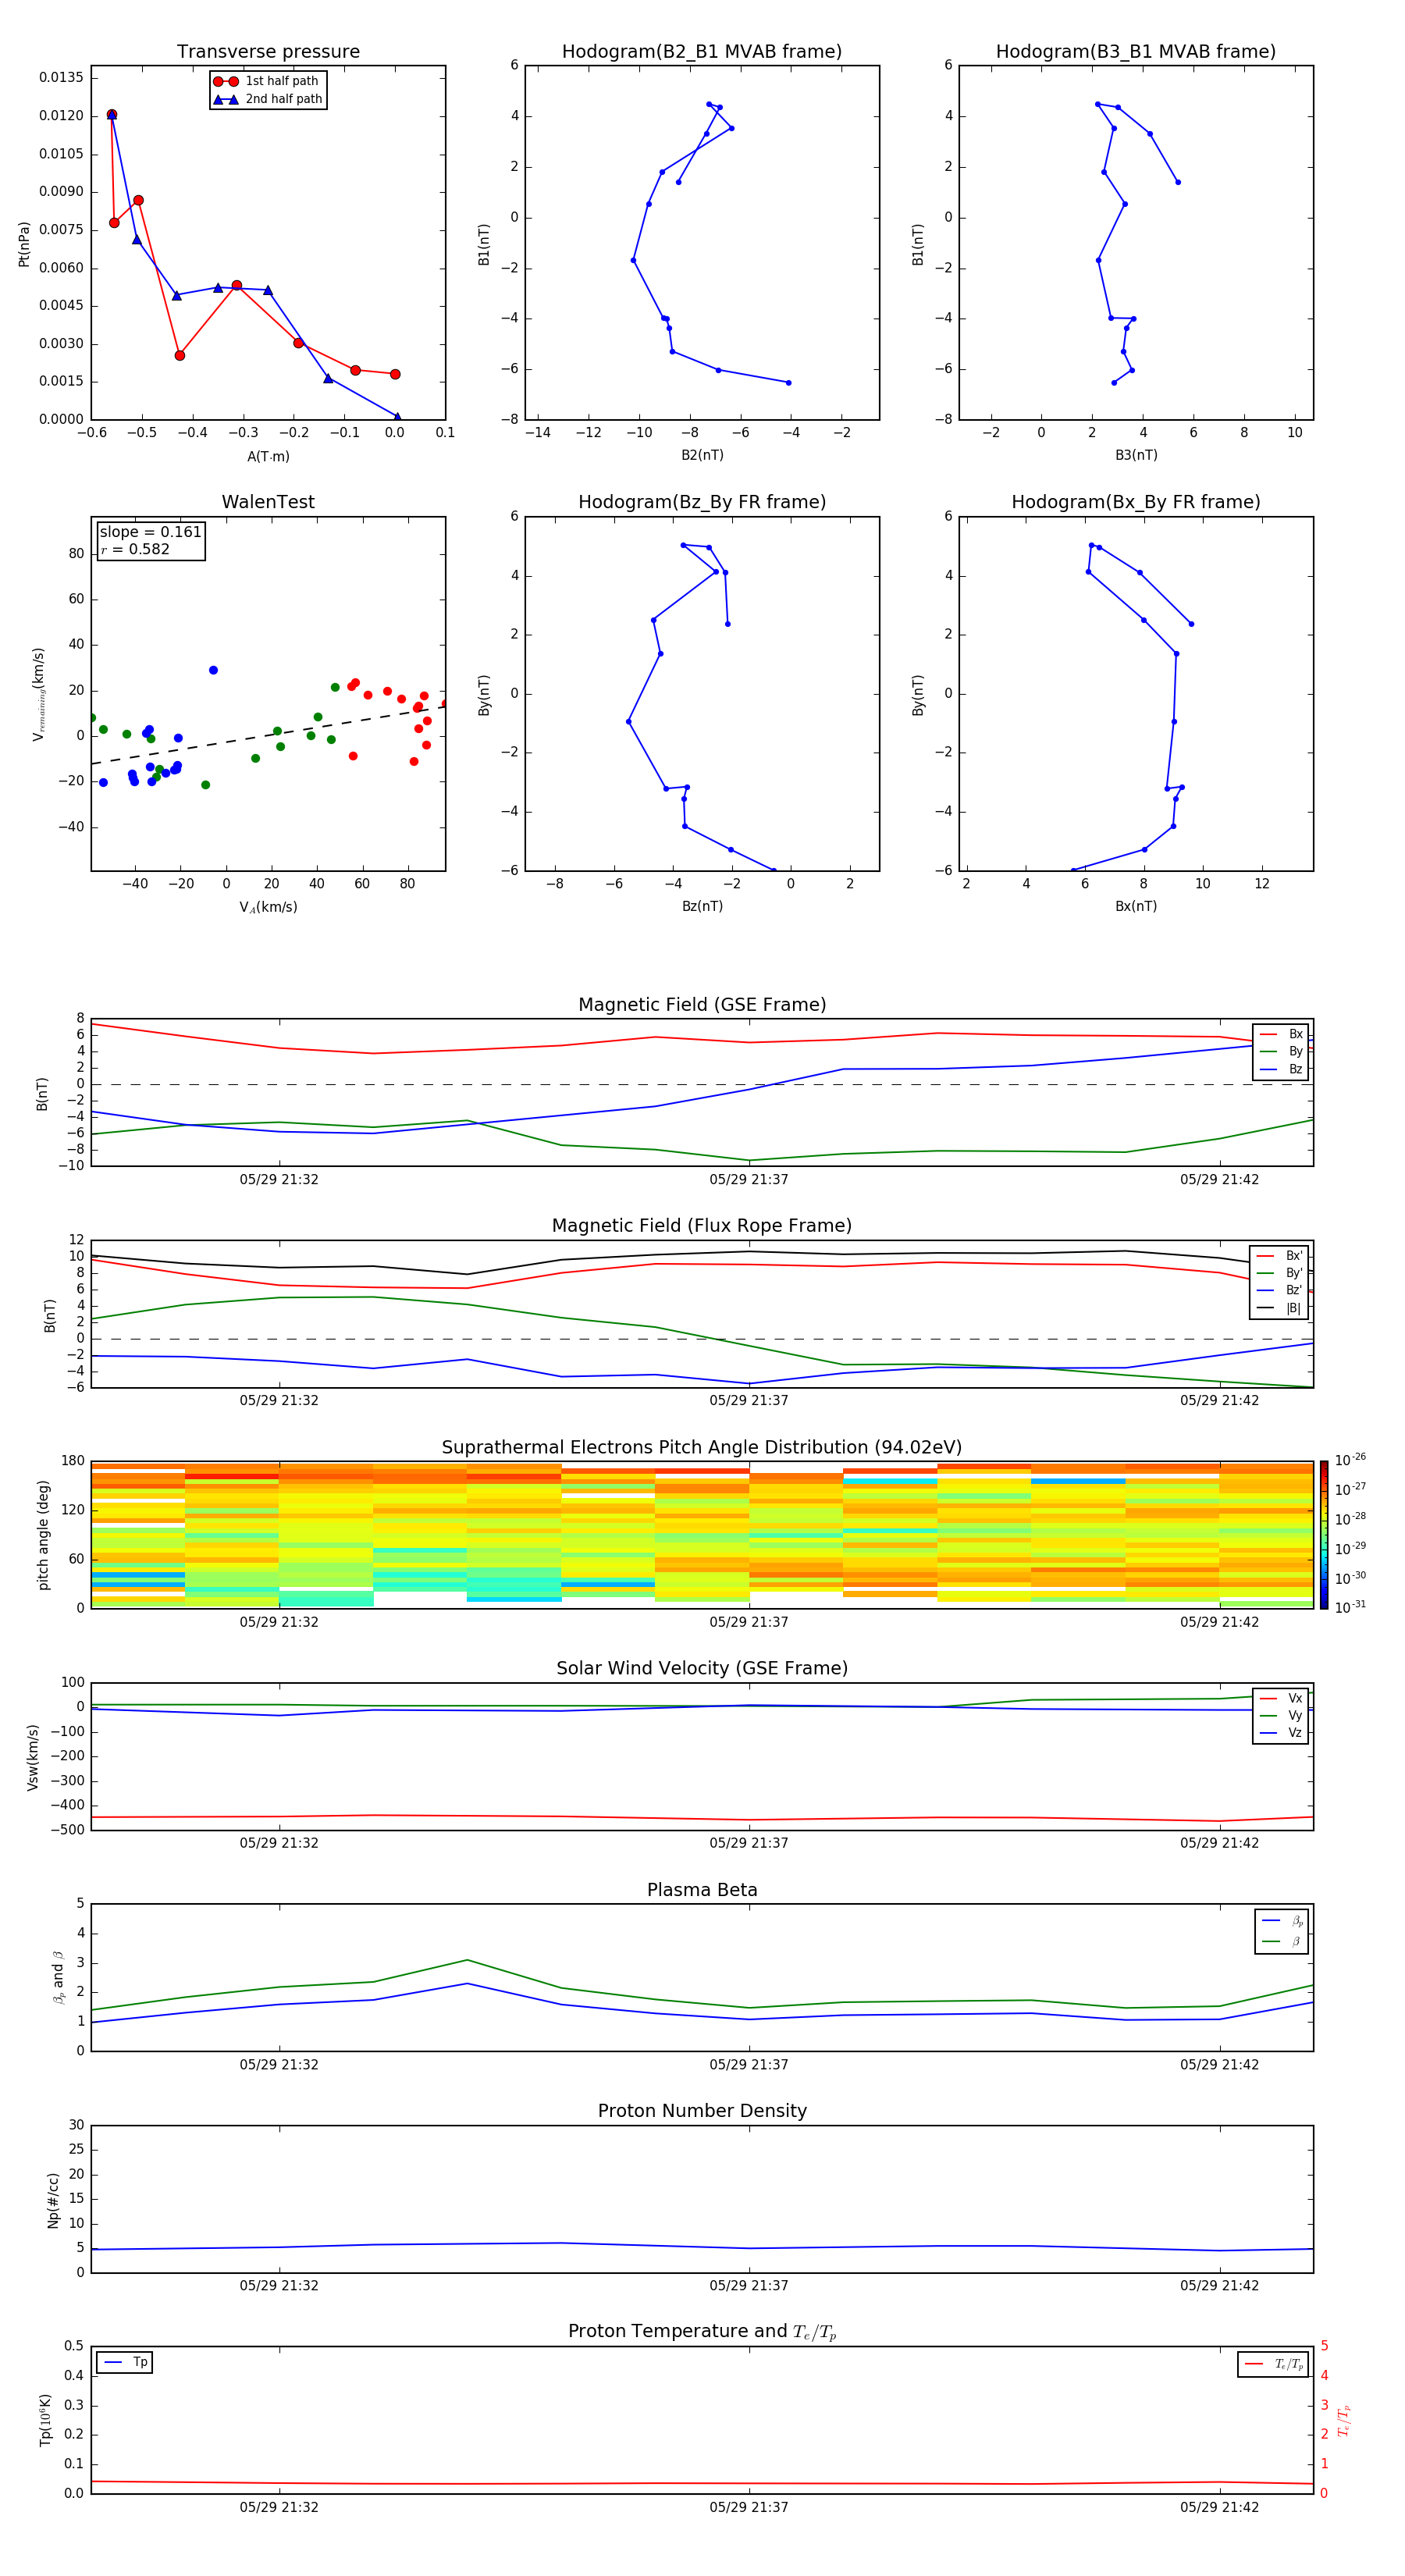Viewport: 1405px width, 2576px height.
Task: Click the red Bx legend line in GSE magnetic field plot
Action: pyautogui.click(x=1268, y=1034)
